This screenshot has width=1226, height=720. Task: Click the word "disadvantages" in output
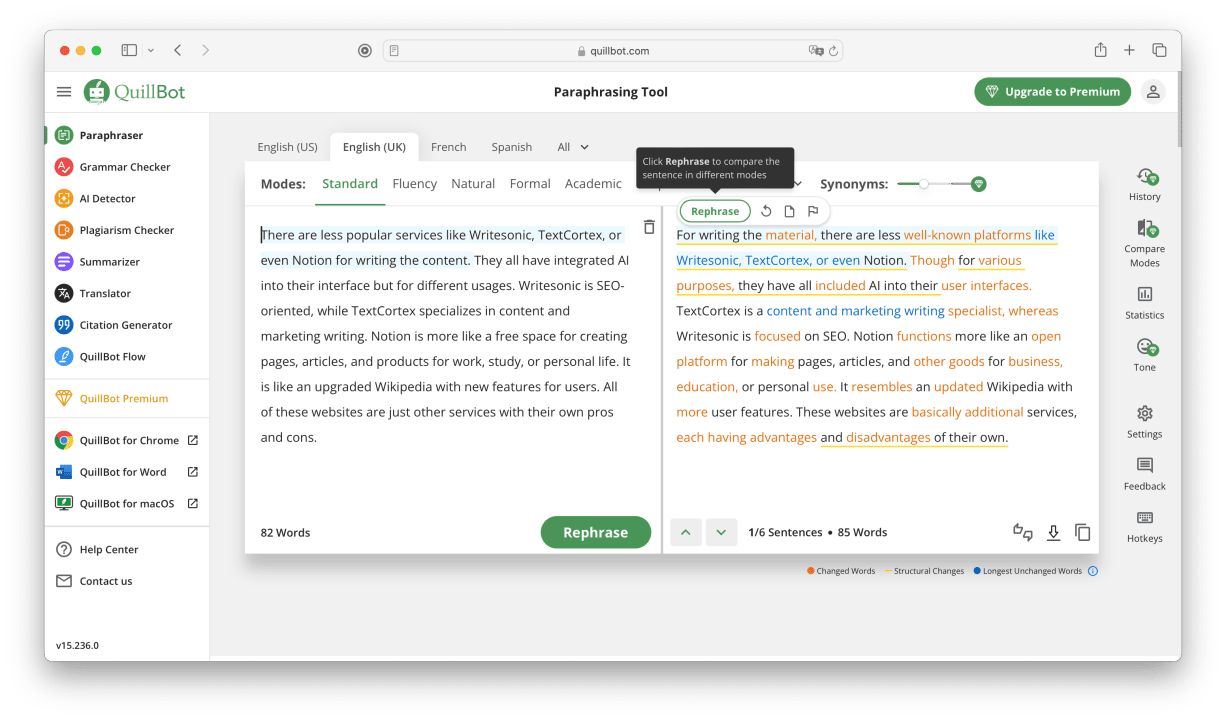(x=888, y=437)
